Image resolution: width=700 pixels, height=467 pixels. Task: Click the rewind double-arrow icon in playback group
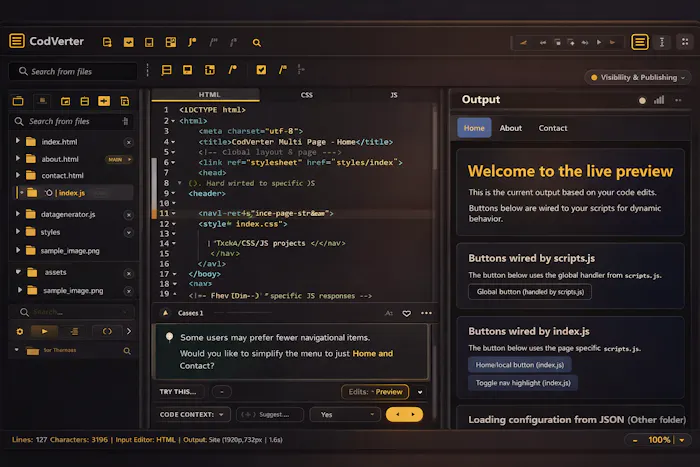pos(543,43)
